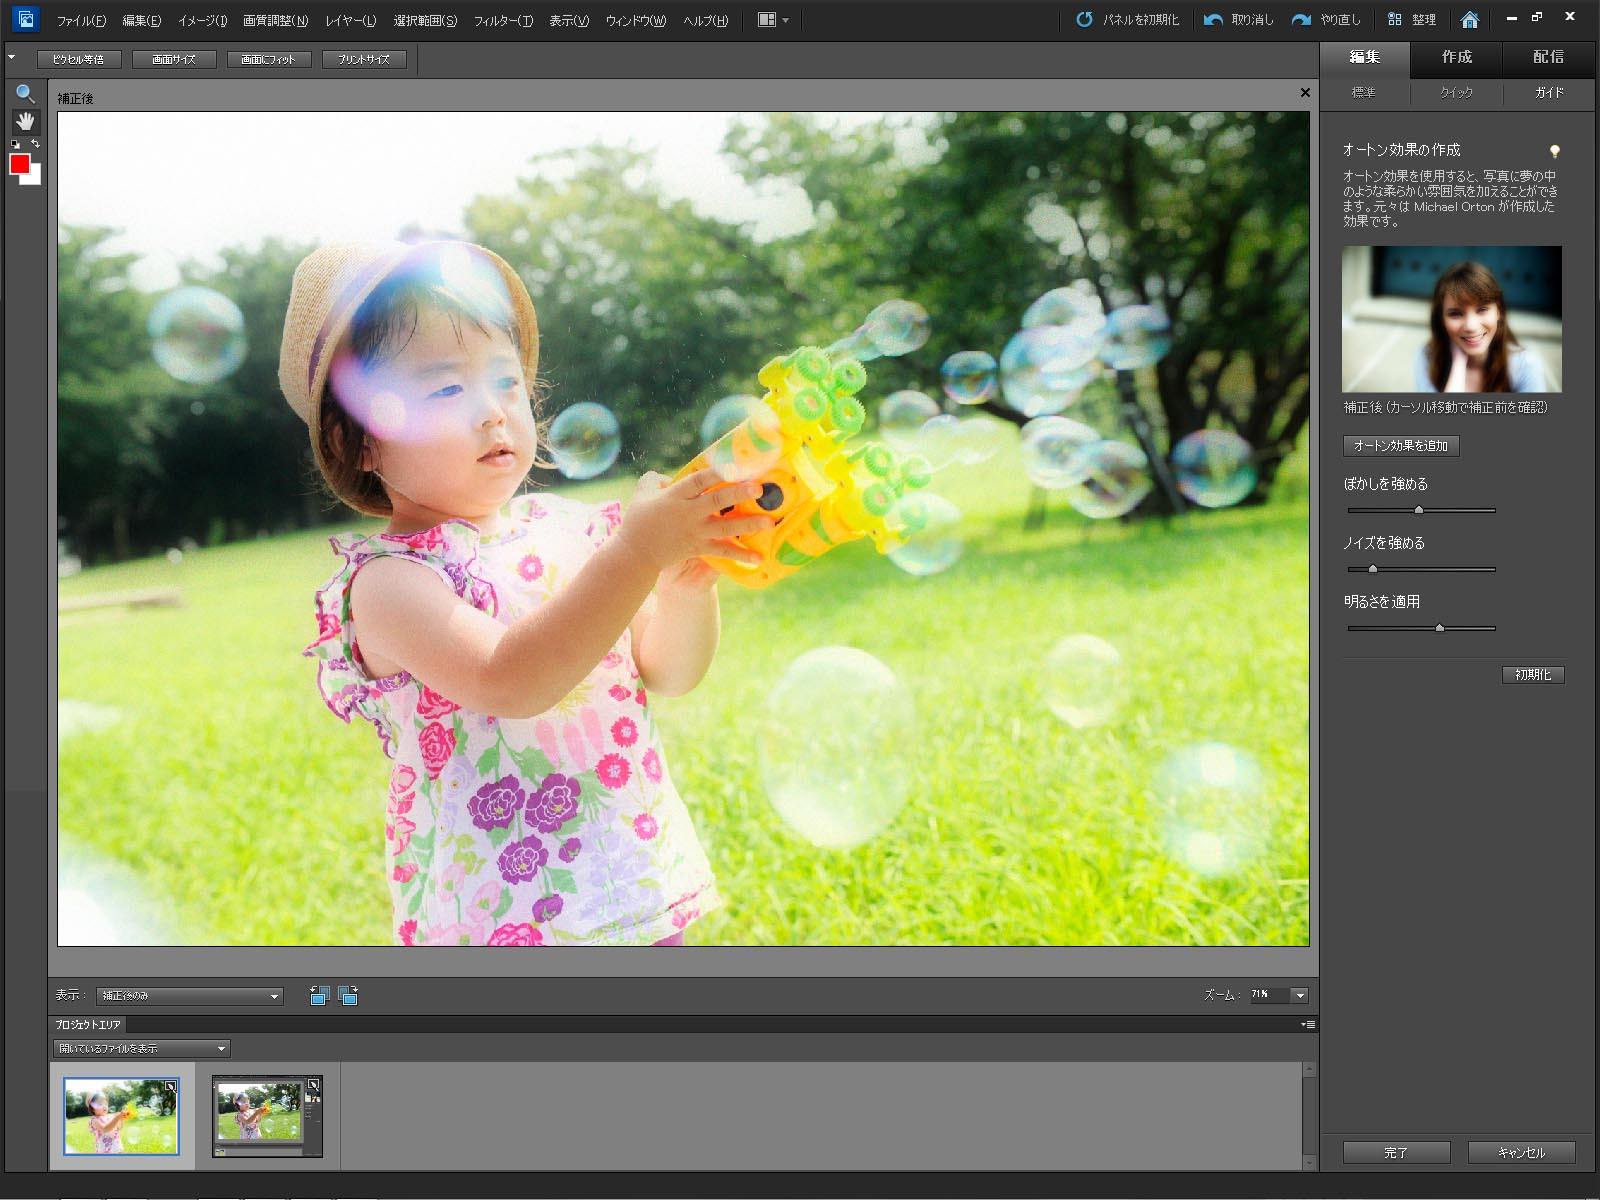Switch to the 作成 tab
Screen dimensions: 1600x1200
[x=1456, y=58]
